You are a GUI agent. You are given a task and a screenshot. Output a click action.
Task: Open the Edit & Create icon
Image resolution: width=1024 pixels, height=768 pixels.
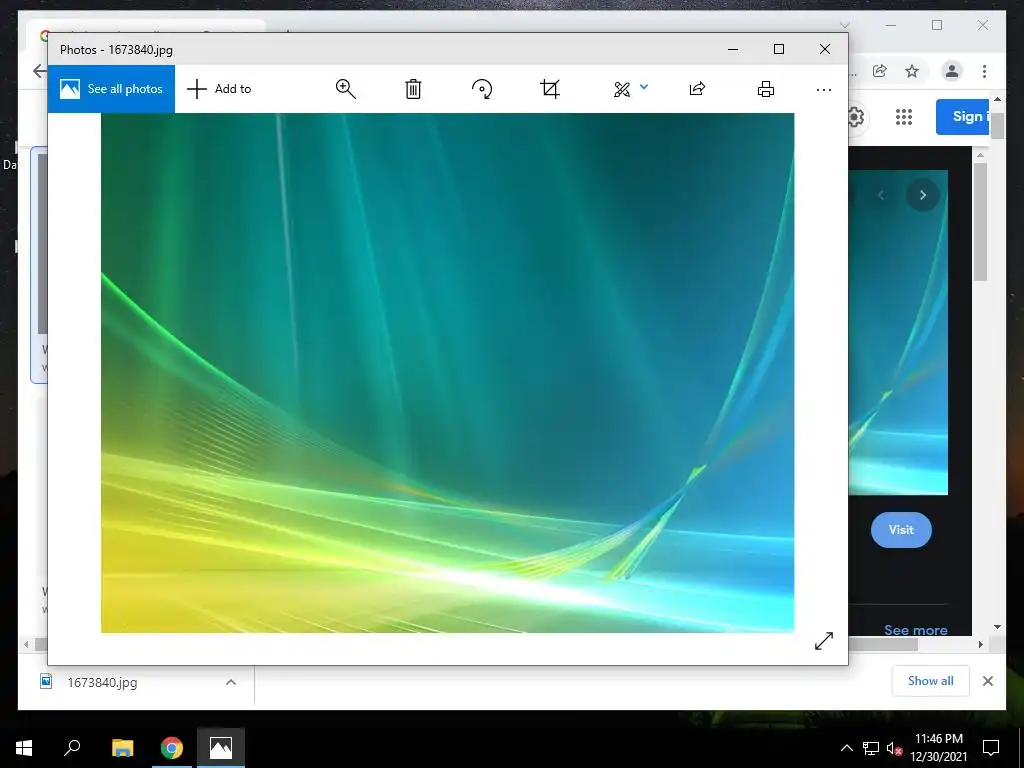[622, 89]
